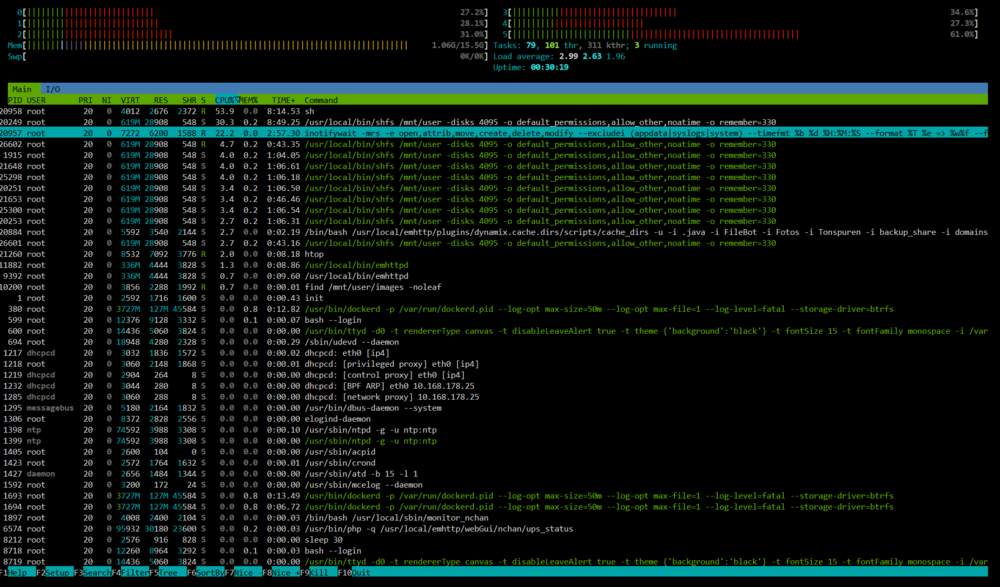The width and height of the screenshot is (1000, 587).
Task: Select process 20958 running sh
Action: (x=494, y=111)
